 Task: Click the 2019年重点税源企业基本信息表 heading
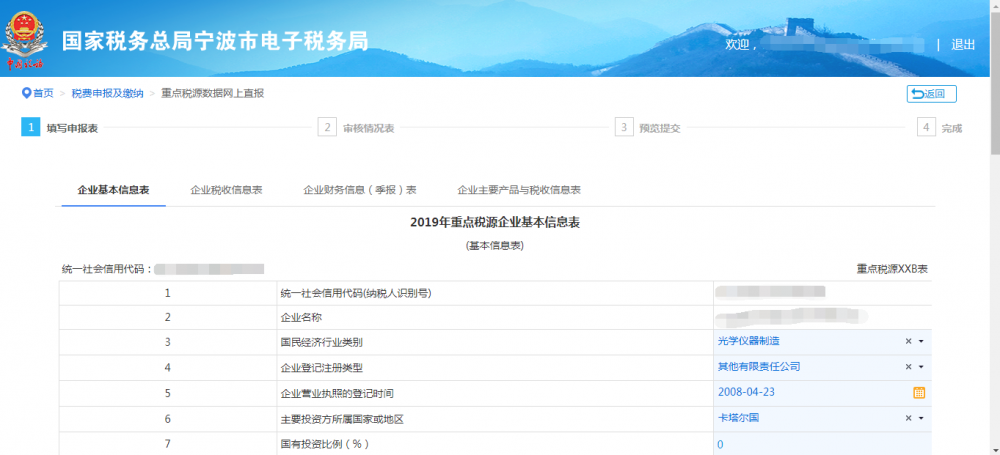coord(495,222)
